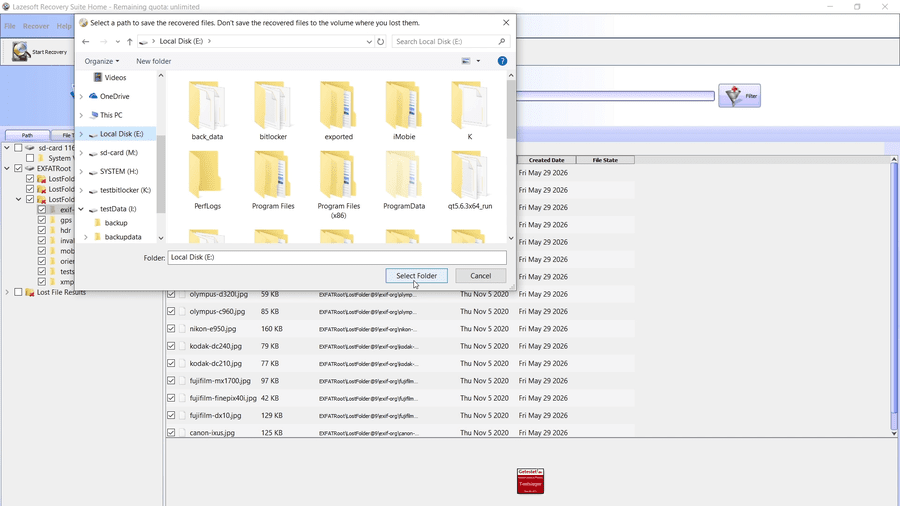Click the Folder name input field

coord(337,258)
